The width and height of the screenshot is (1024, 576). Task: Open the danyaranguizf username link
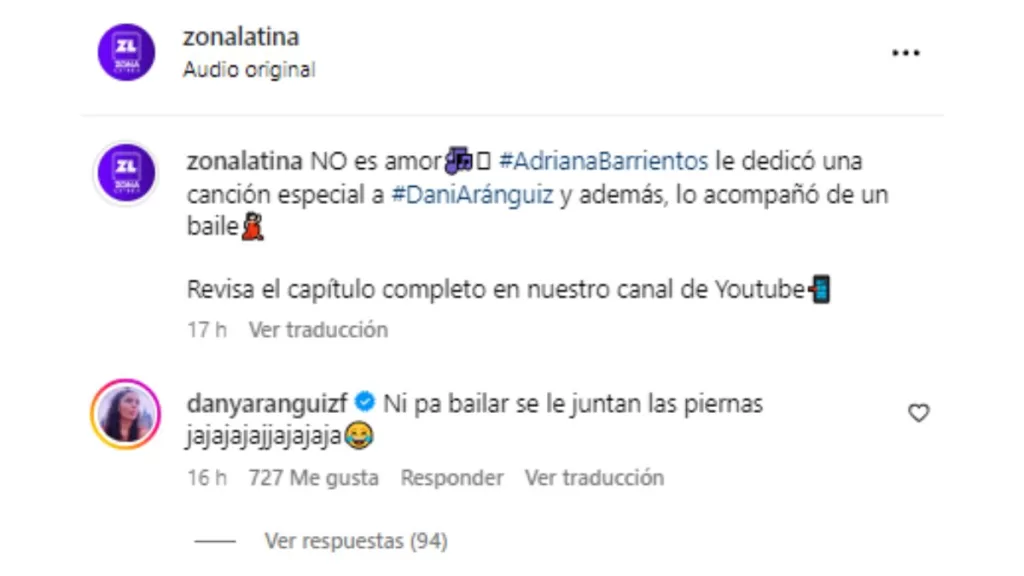[x=267, y=404]
